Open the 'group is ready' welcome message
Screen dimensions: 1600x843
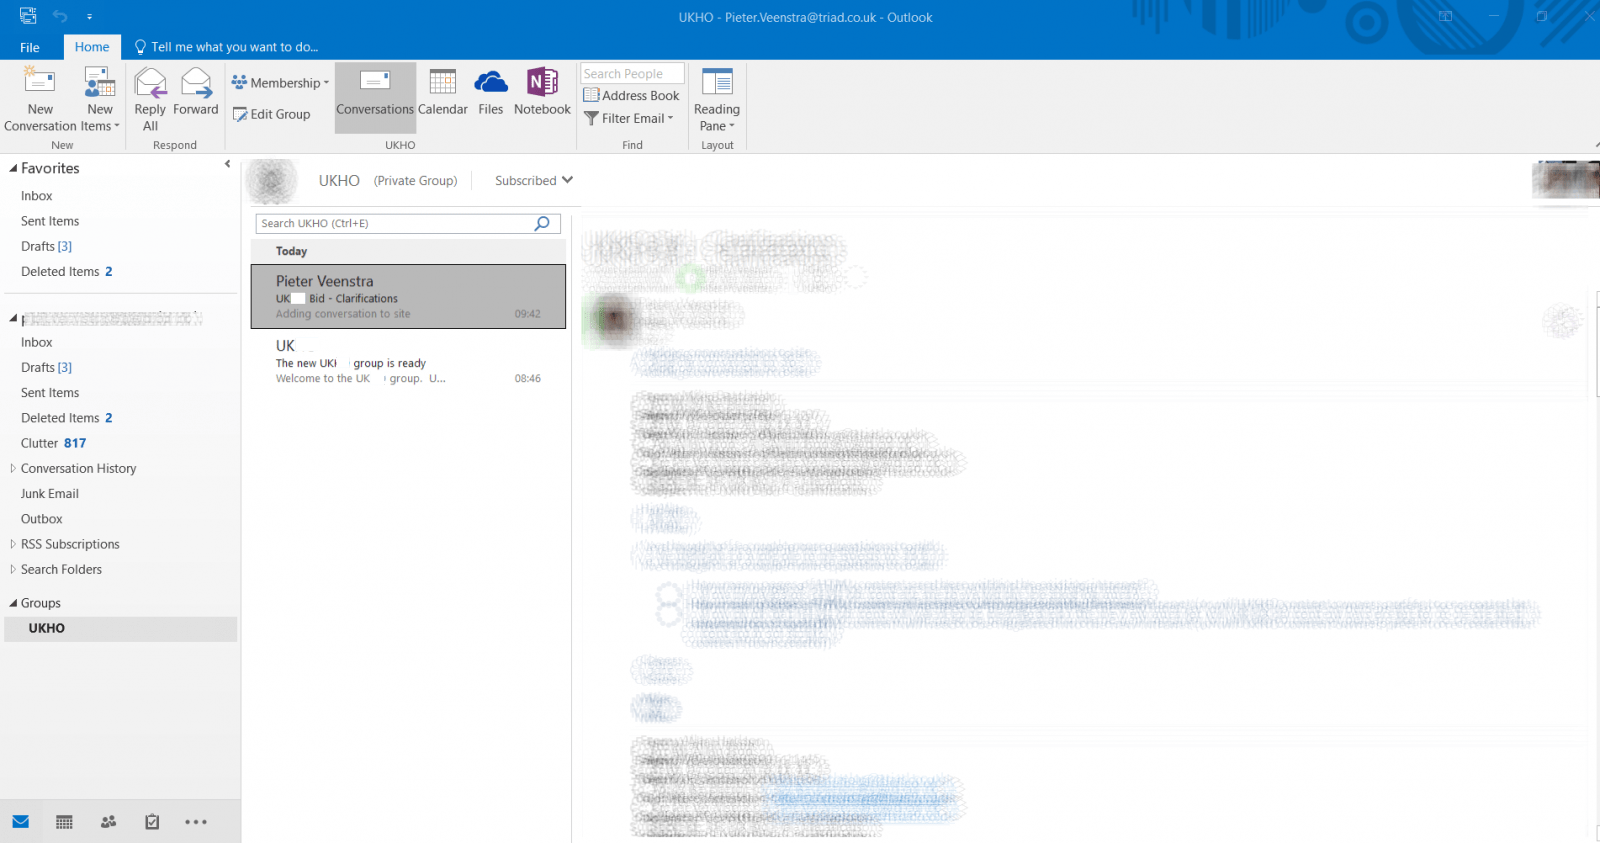(x=408, y=361)
